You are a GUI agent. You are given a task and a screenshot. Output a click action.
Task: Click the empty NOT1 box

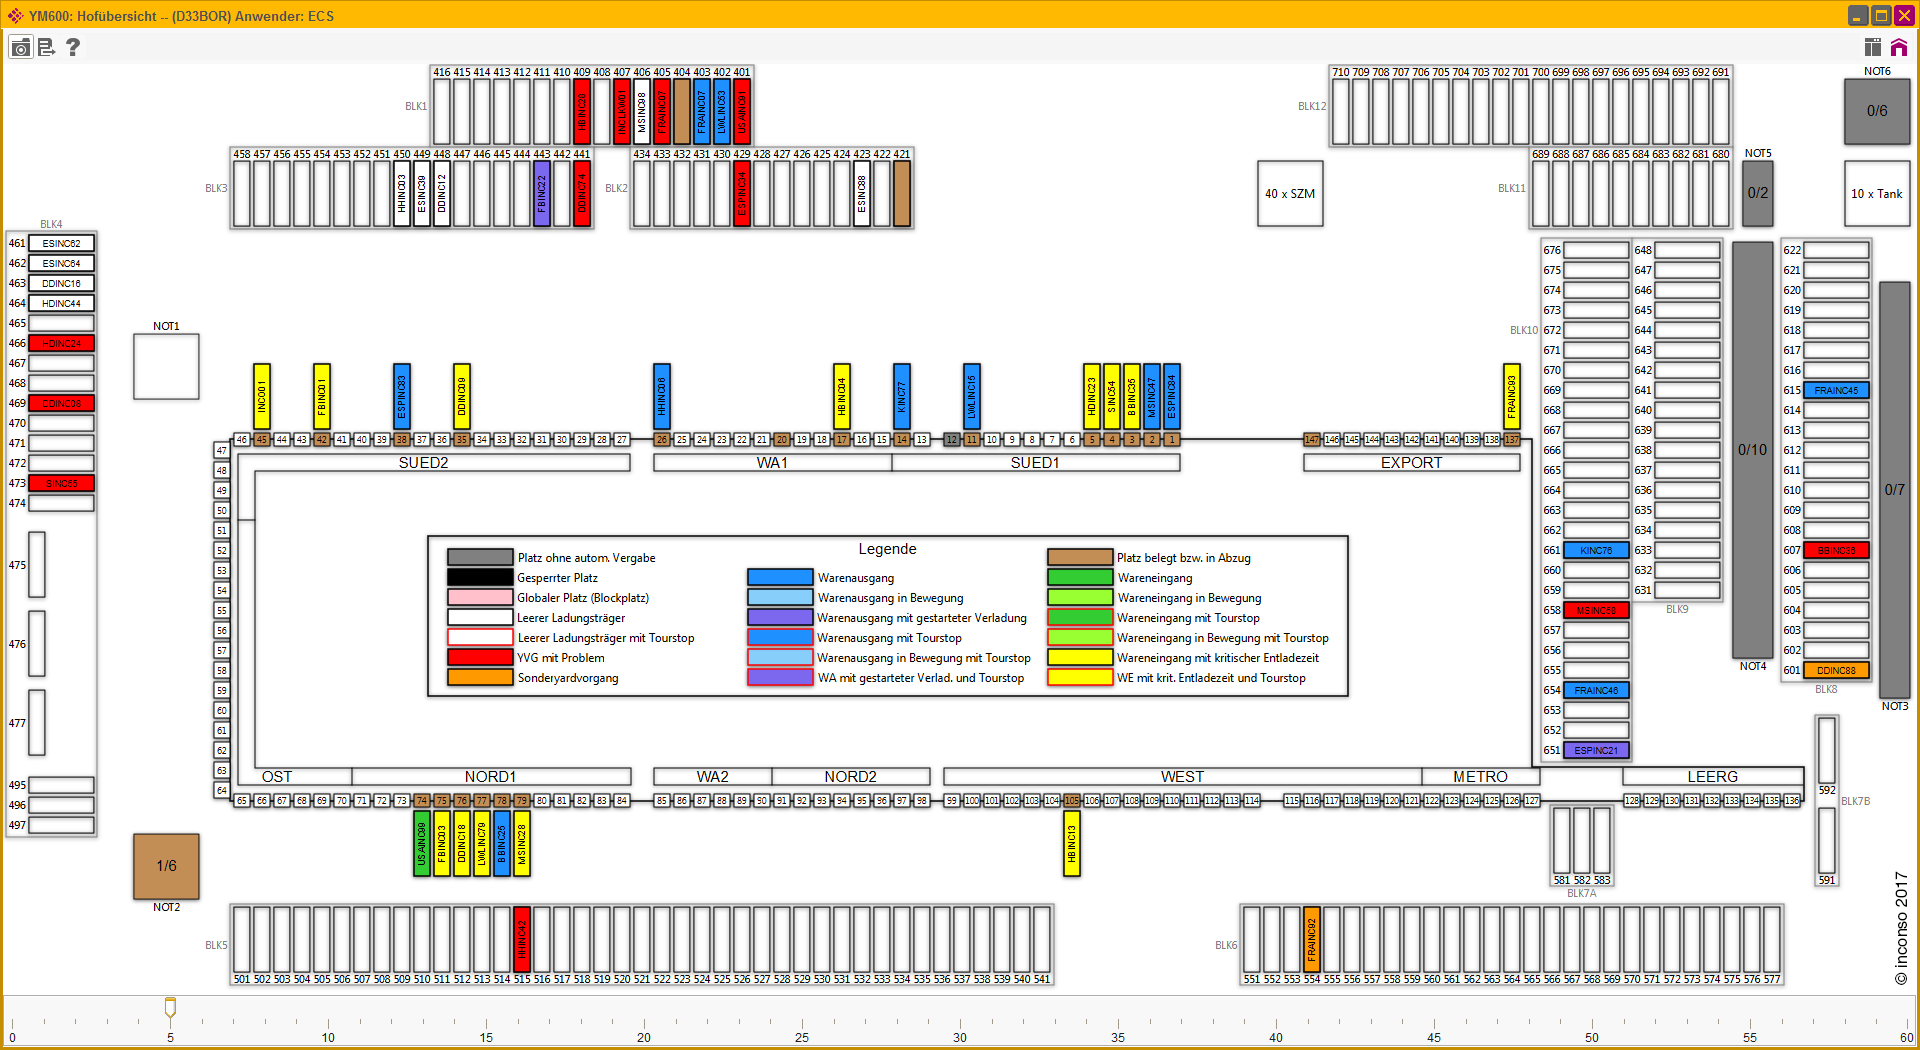(166, 367)
